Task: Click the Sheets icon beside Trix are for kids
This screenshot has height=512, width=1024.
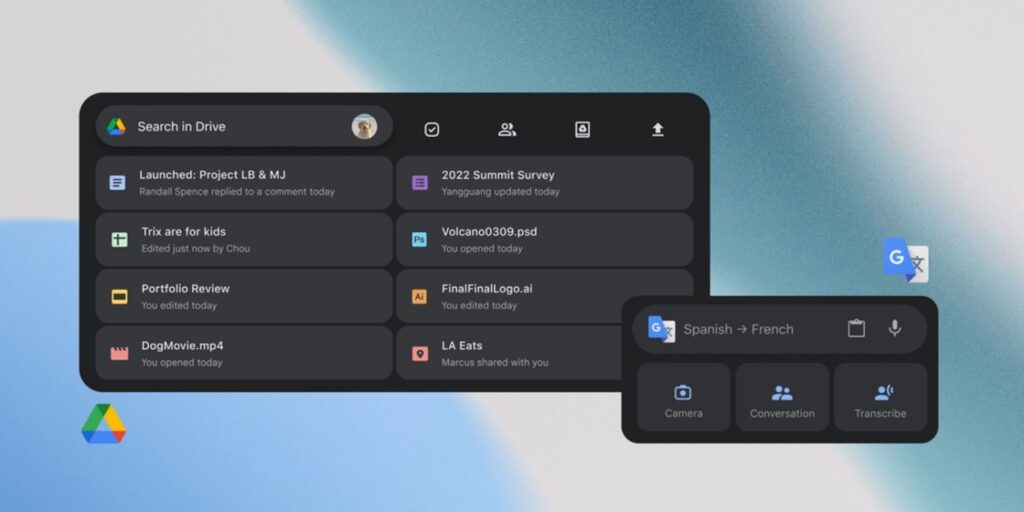Action: tap(119, 240)
